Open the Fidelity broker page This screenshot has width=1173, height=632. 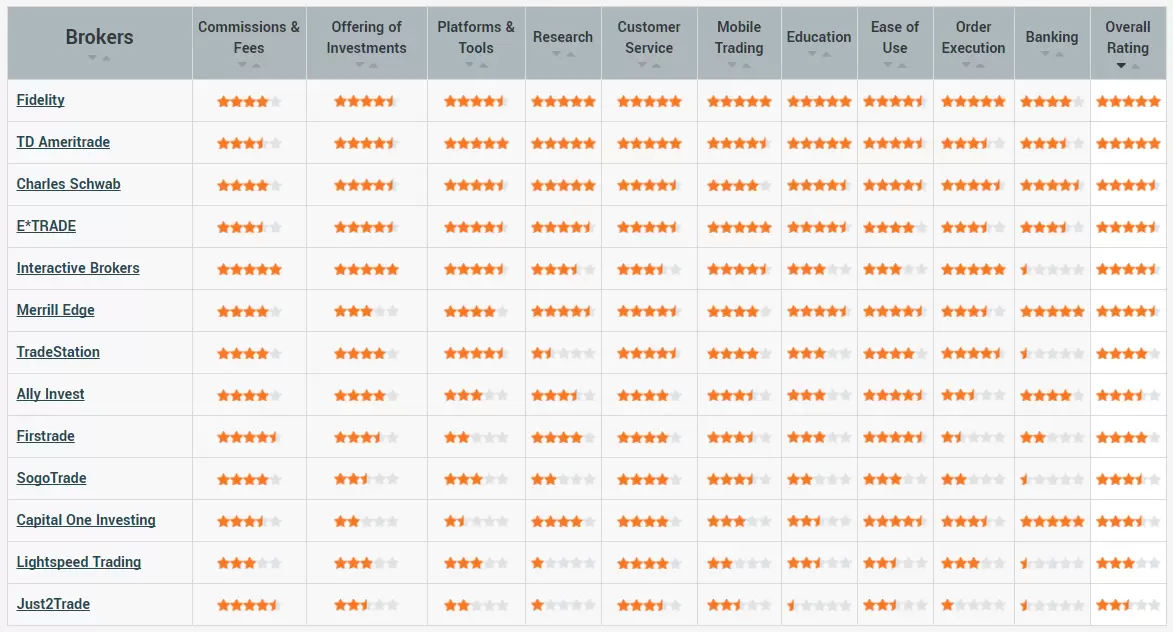coord(40,100)
